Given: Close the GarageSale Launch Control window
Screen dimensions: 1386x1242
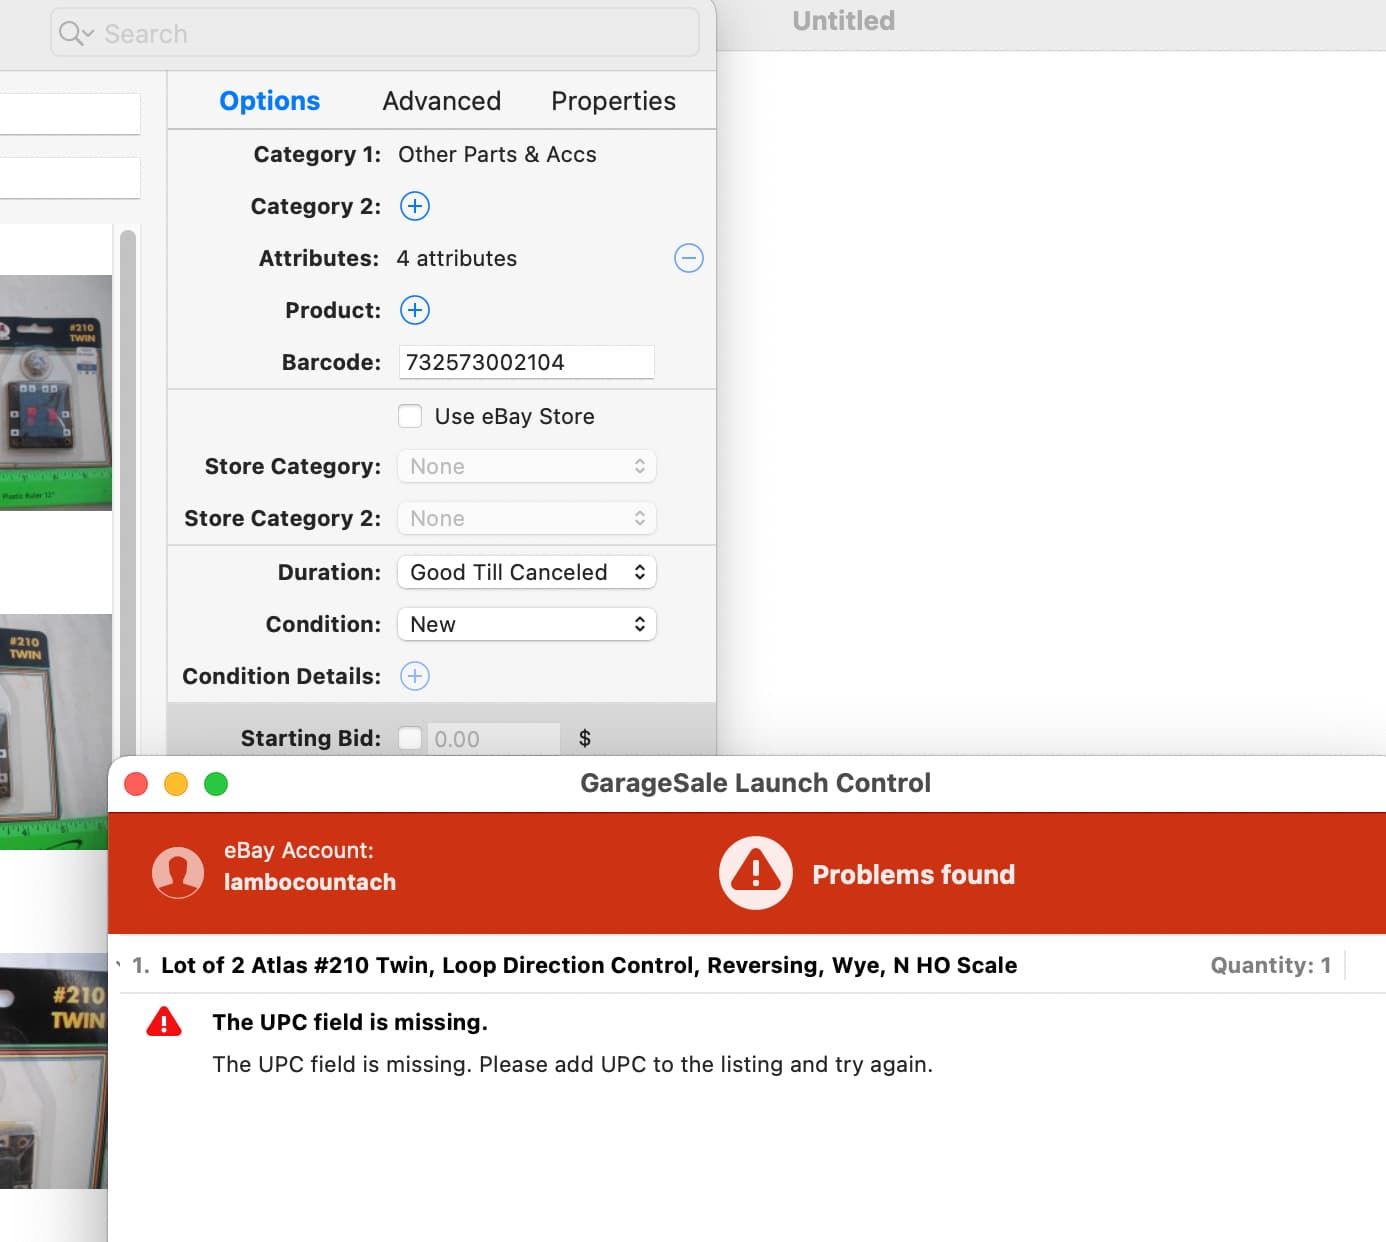Looking at the screenshot, I should click(x=136, y=784).
